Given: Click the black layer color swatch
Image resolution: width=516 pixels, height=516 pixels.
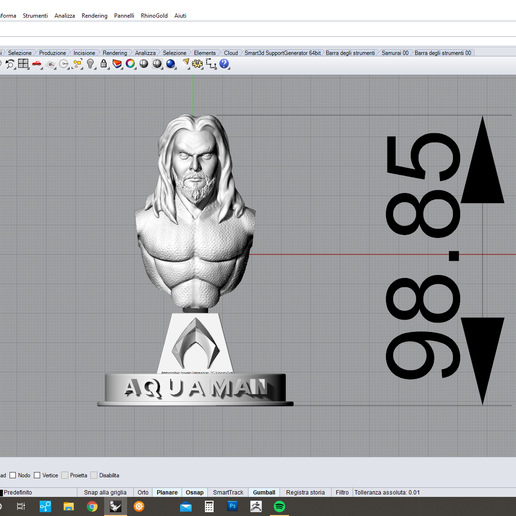Looking at the screenshot, I should click(1, 493).
